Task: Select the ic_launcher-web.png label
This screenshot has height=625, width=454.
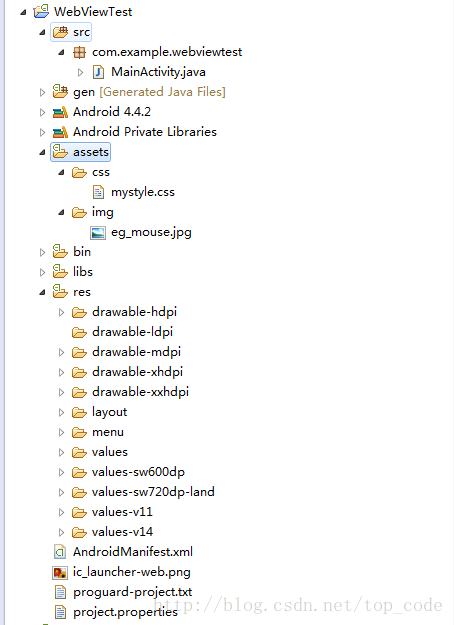Action: click(x=132, y=572)
